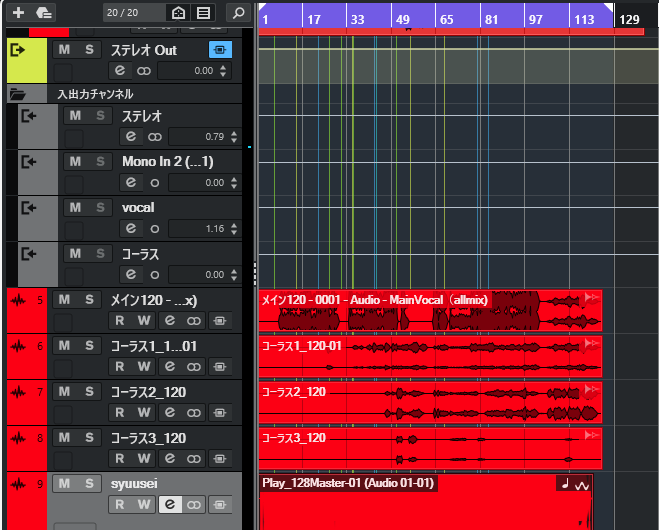The image size is (659, 530).
Task: Step the vocal channel volume value 1.16
Action: (x=234, y=229)
